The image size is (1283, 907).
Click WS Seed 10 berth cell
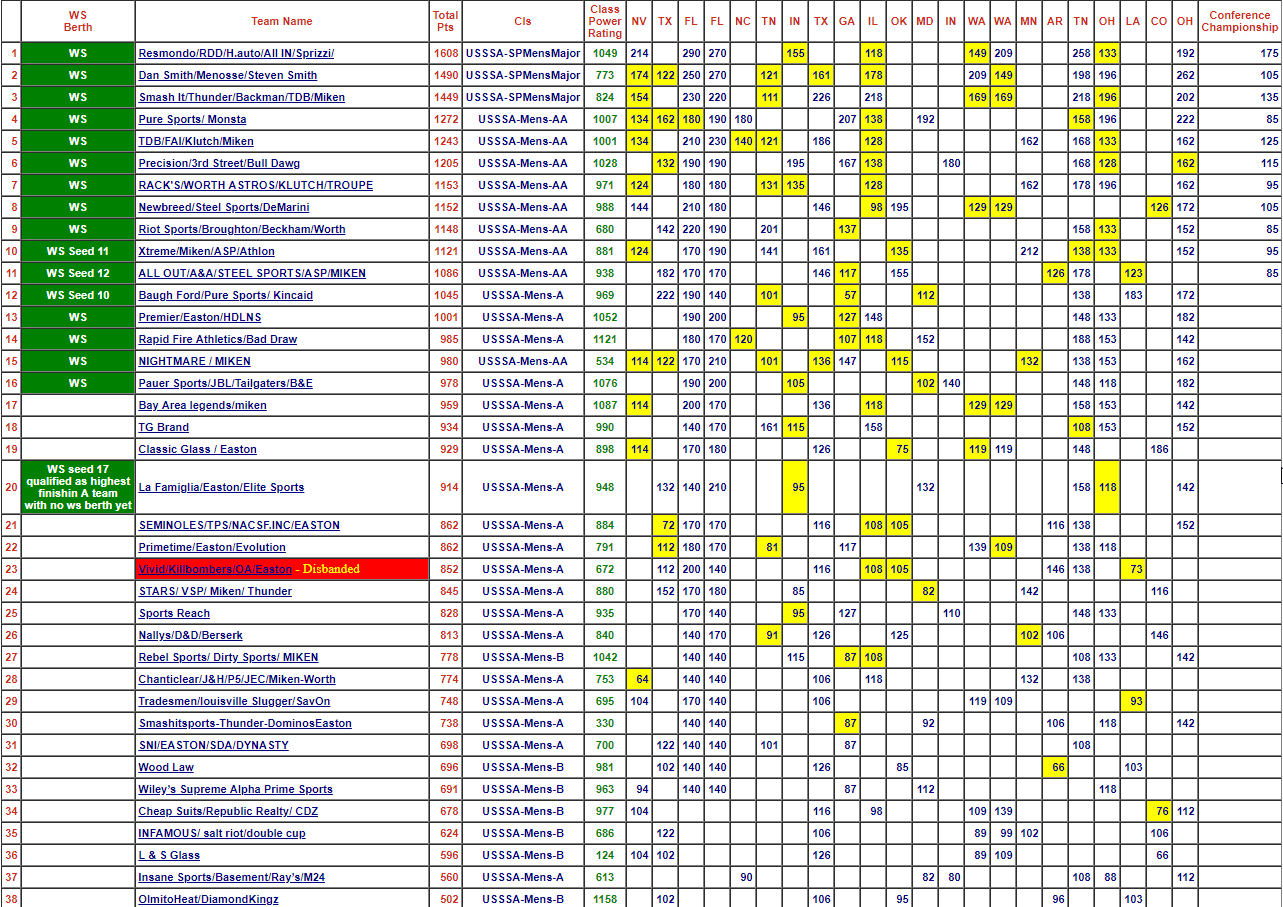click(x=78, y=295)
